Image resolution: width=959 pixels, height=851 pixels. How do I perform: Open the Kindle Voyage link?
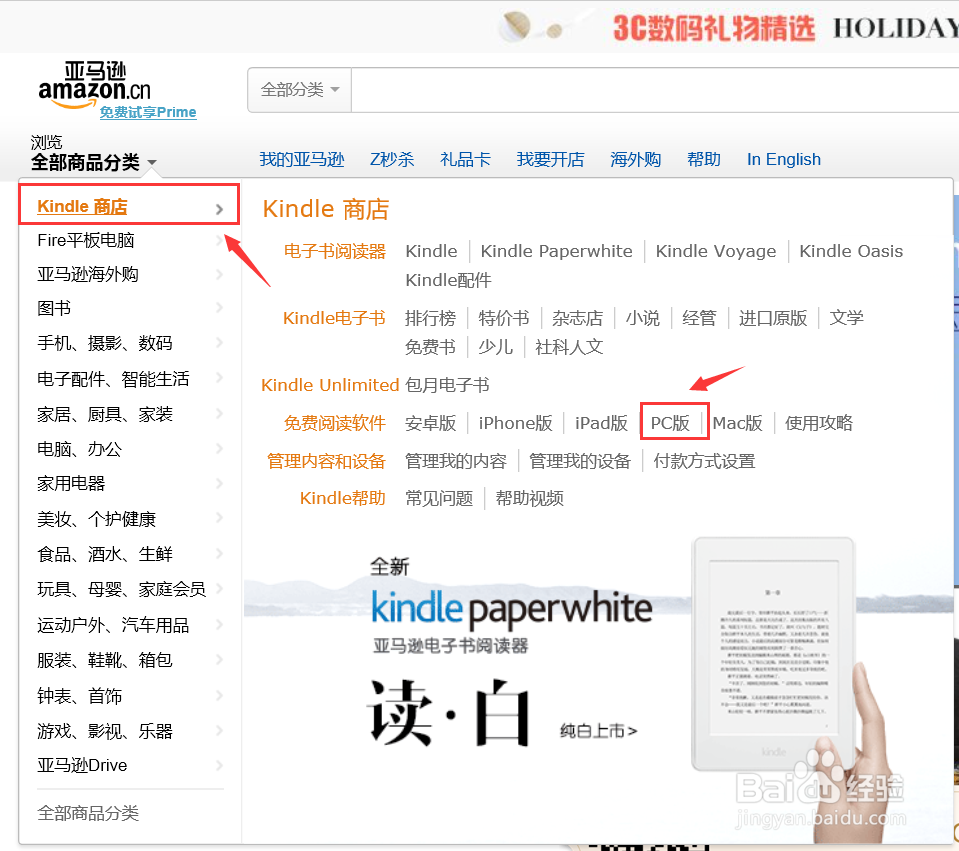tap(716, 251)
